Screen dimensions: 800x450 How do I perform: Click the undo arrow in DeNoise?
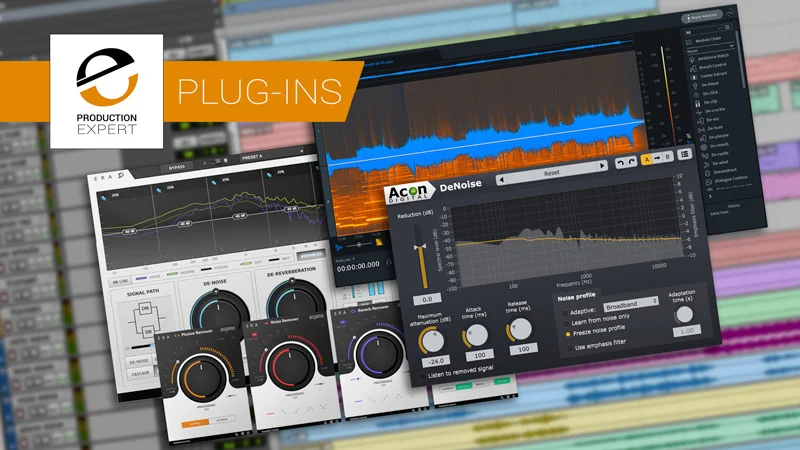point(620,163)
